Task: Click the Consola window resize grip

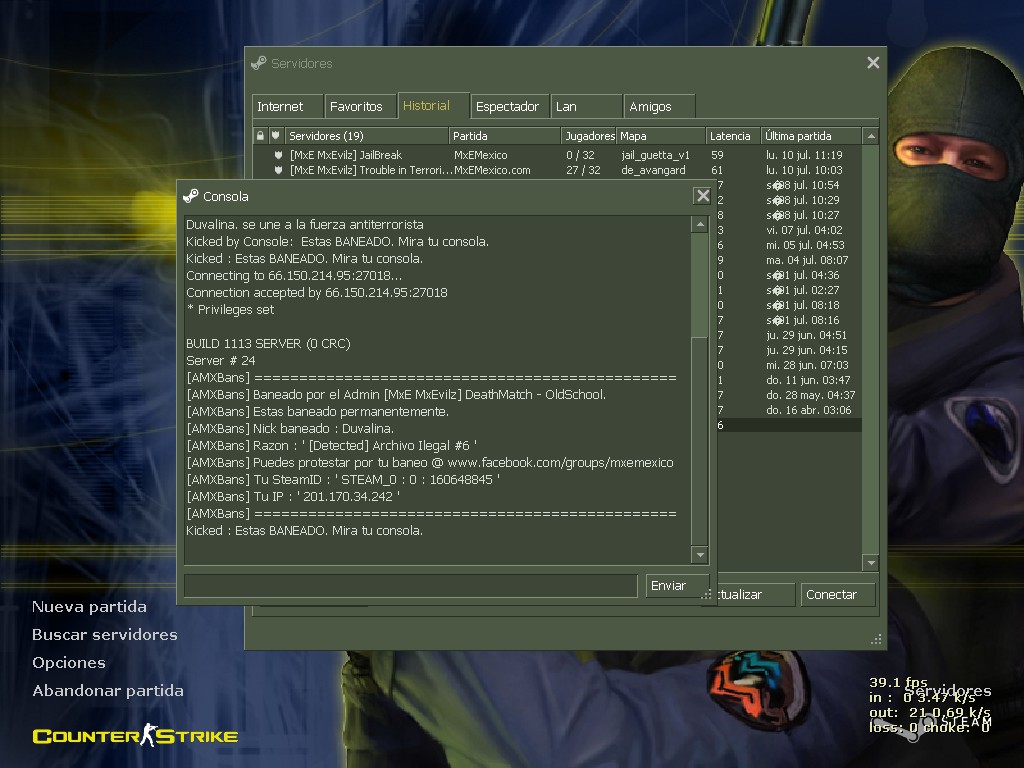Action: pyautogui.click(x=706, y=594)
